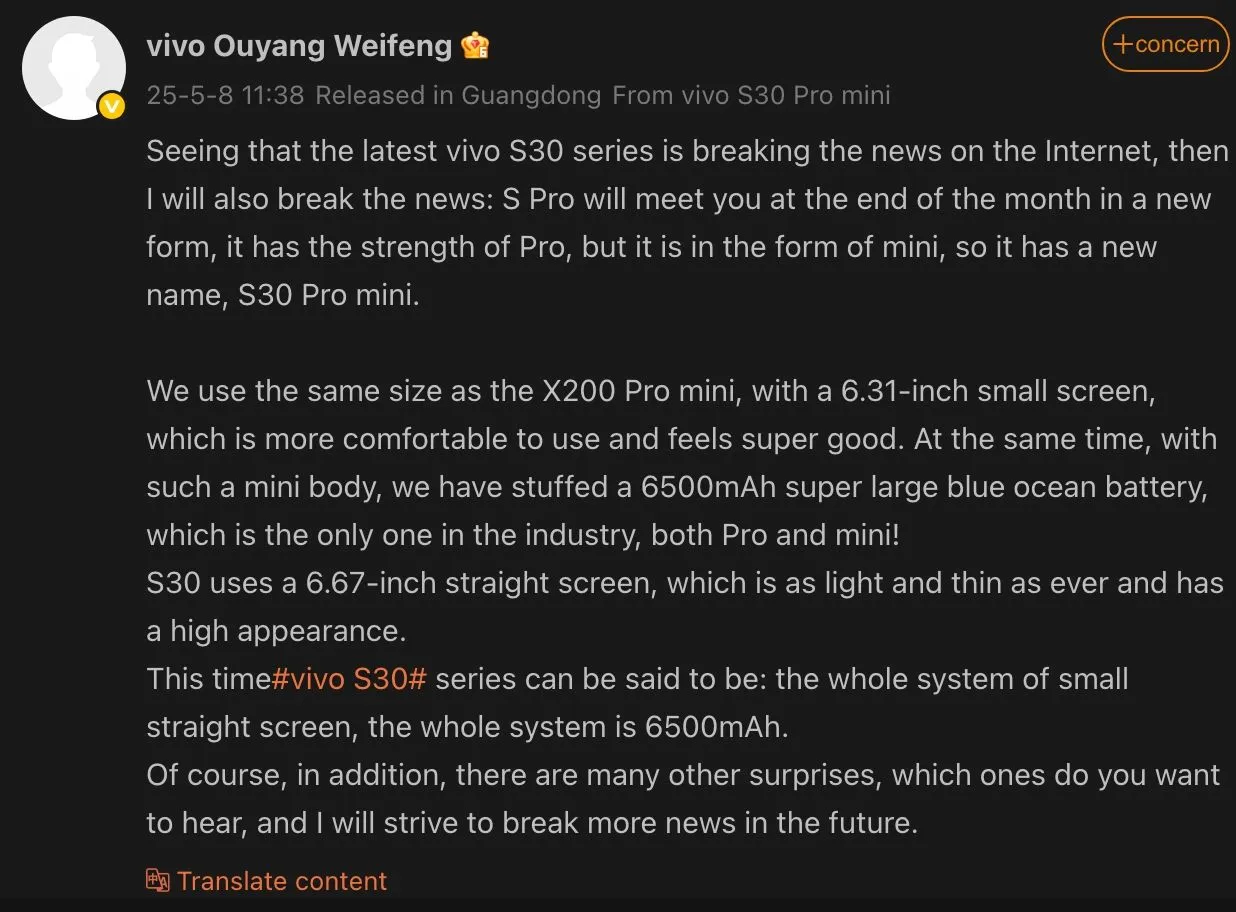This screenshot has width=1236, height=912.
Task: Open the vivo Ouyang Weifeng username link
Action: tap(299, 46)
